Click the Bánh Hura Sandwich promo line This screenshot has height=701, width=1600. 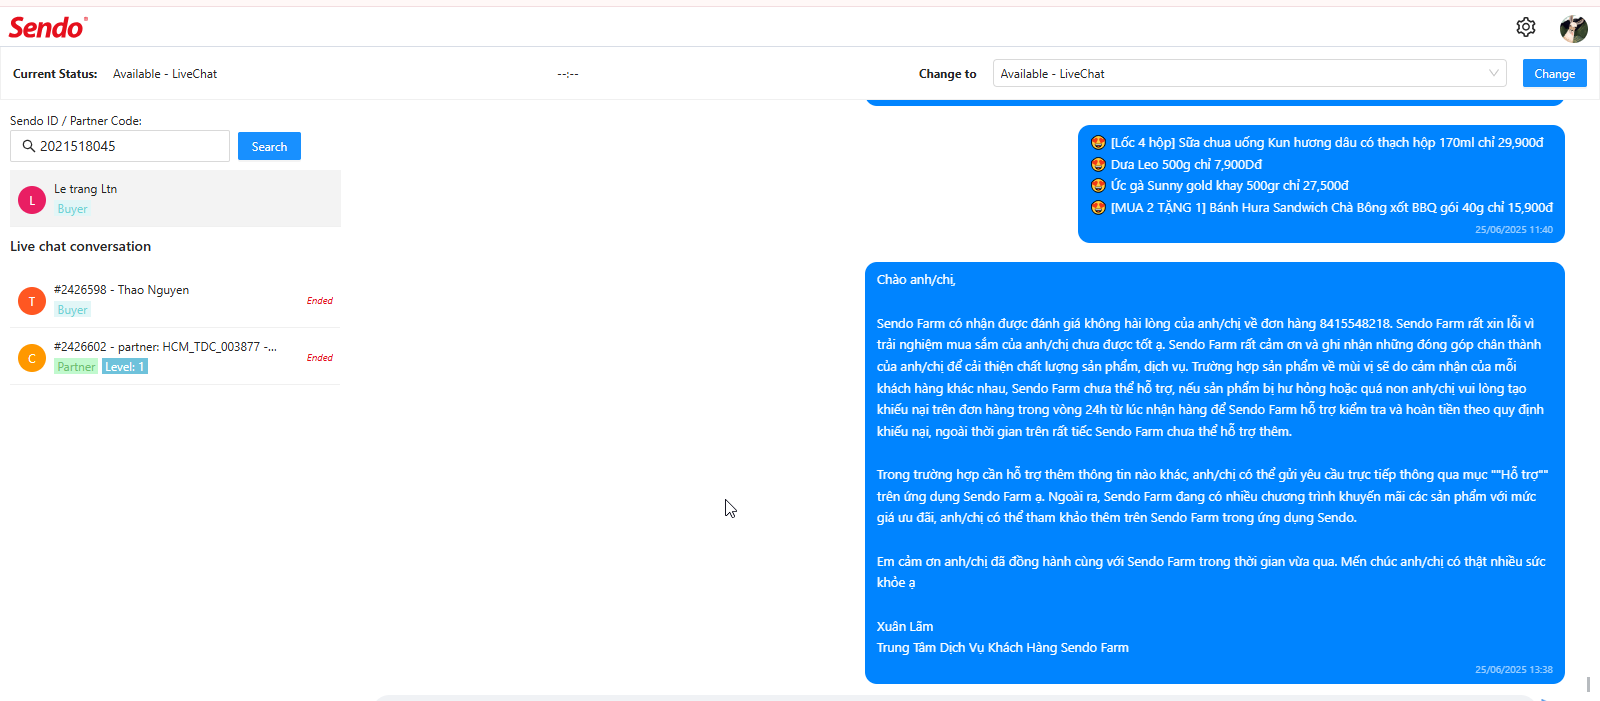(x=1321, y=207)
